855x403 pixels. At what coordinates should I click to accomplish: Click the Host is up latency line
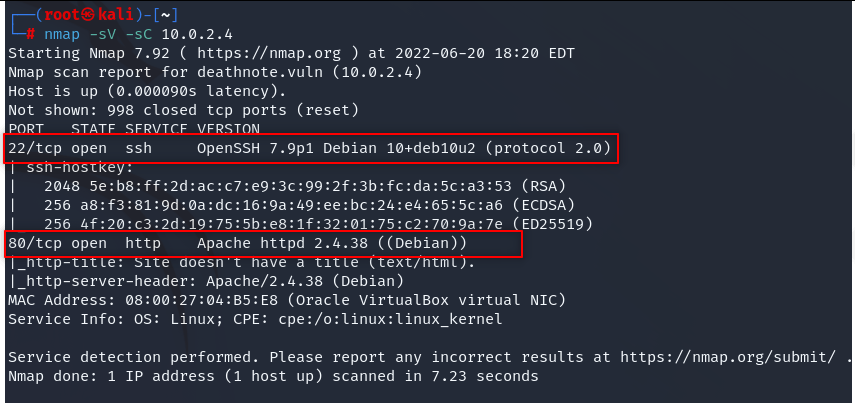point(147,91)
